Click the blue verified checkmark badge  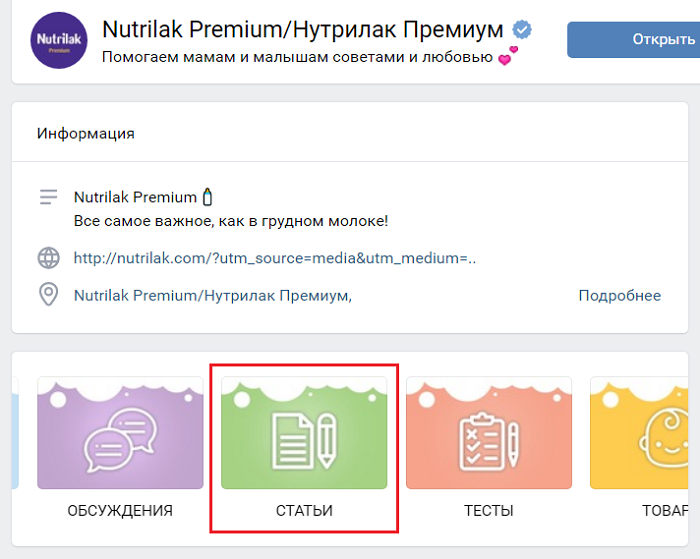521,30
